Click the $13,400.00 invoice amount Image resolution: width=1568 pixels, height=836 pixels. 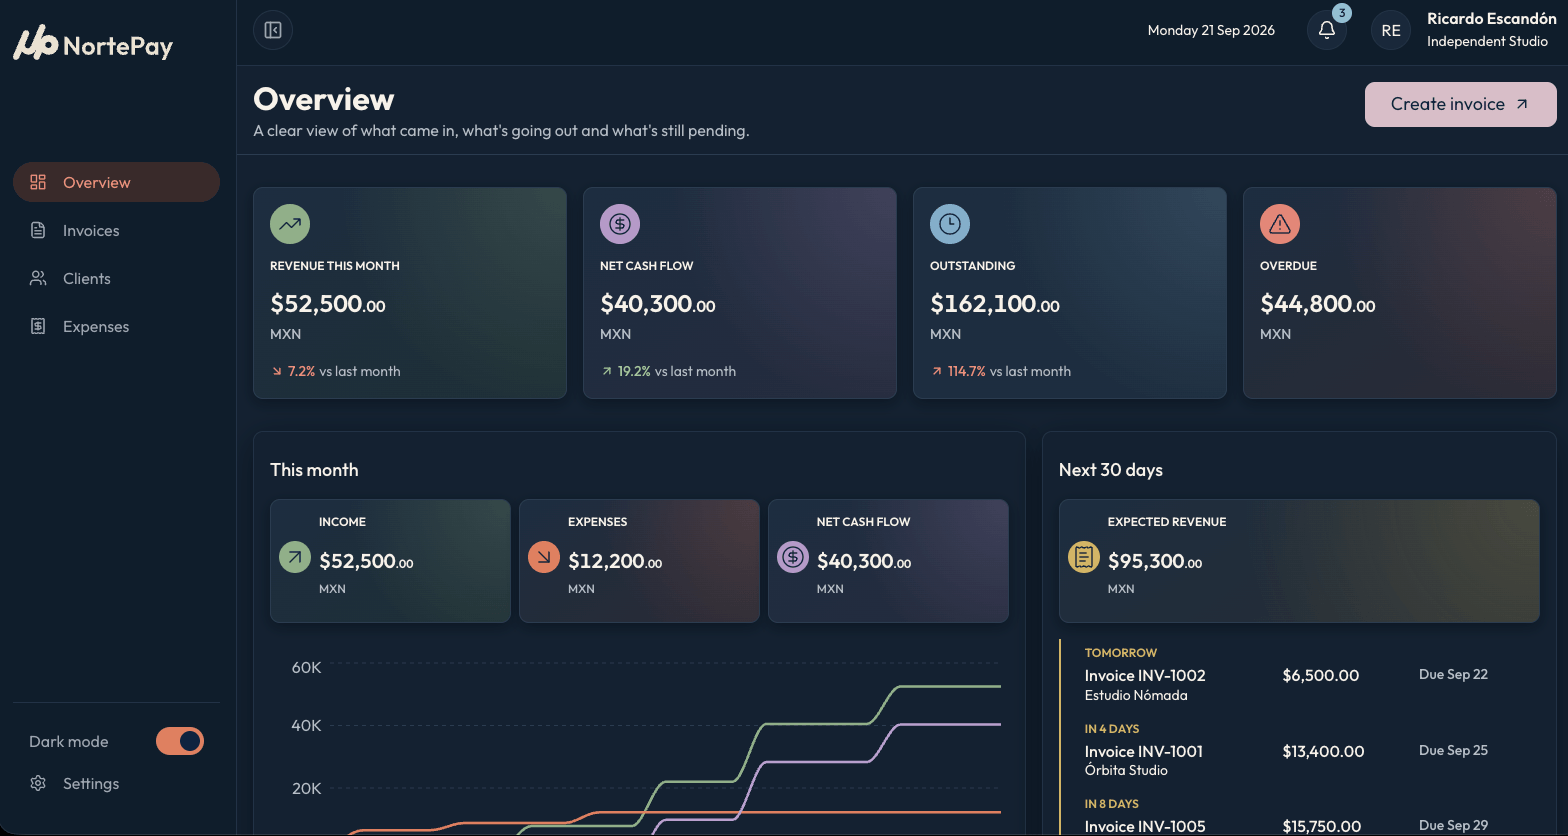pyautogui.click(x=1324, y=751)
